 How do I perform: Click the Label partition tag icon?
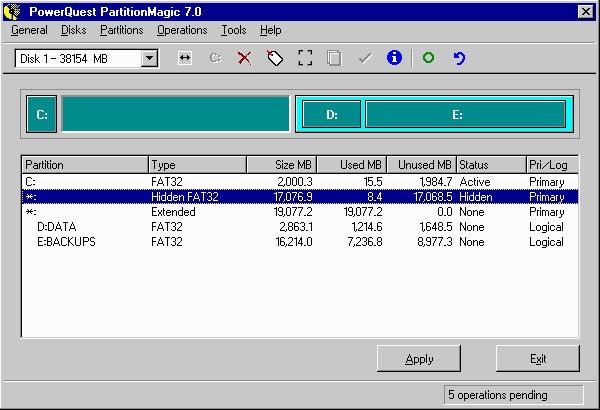point(274,59)
